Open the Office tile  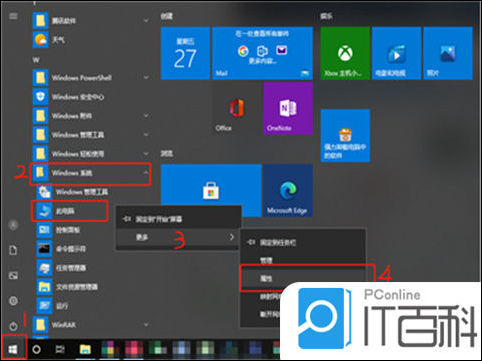tap(237, 108)
